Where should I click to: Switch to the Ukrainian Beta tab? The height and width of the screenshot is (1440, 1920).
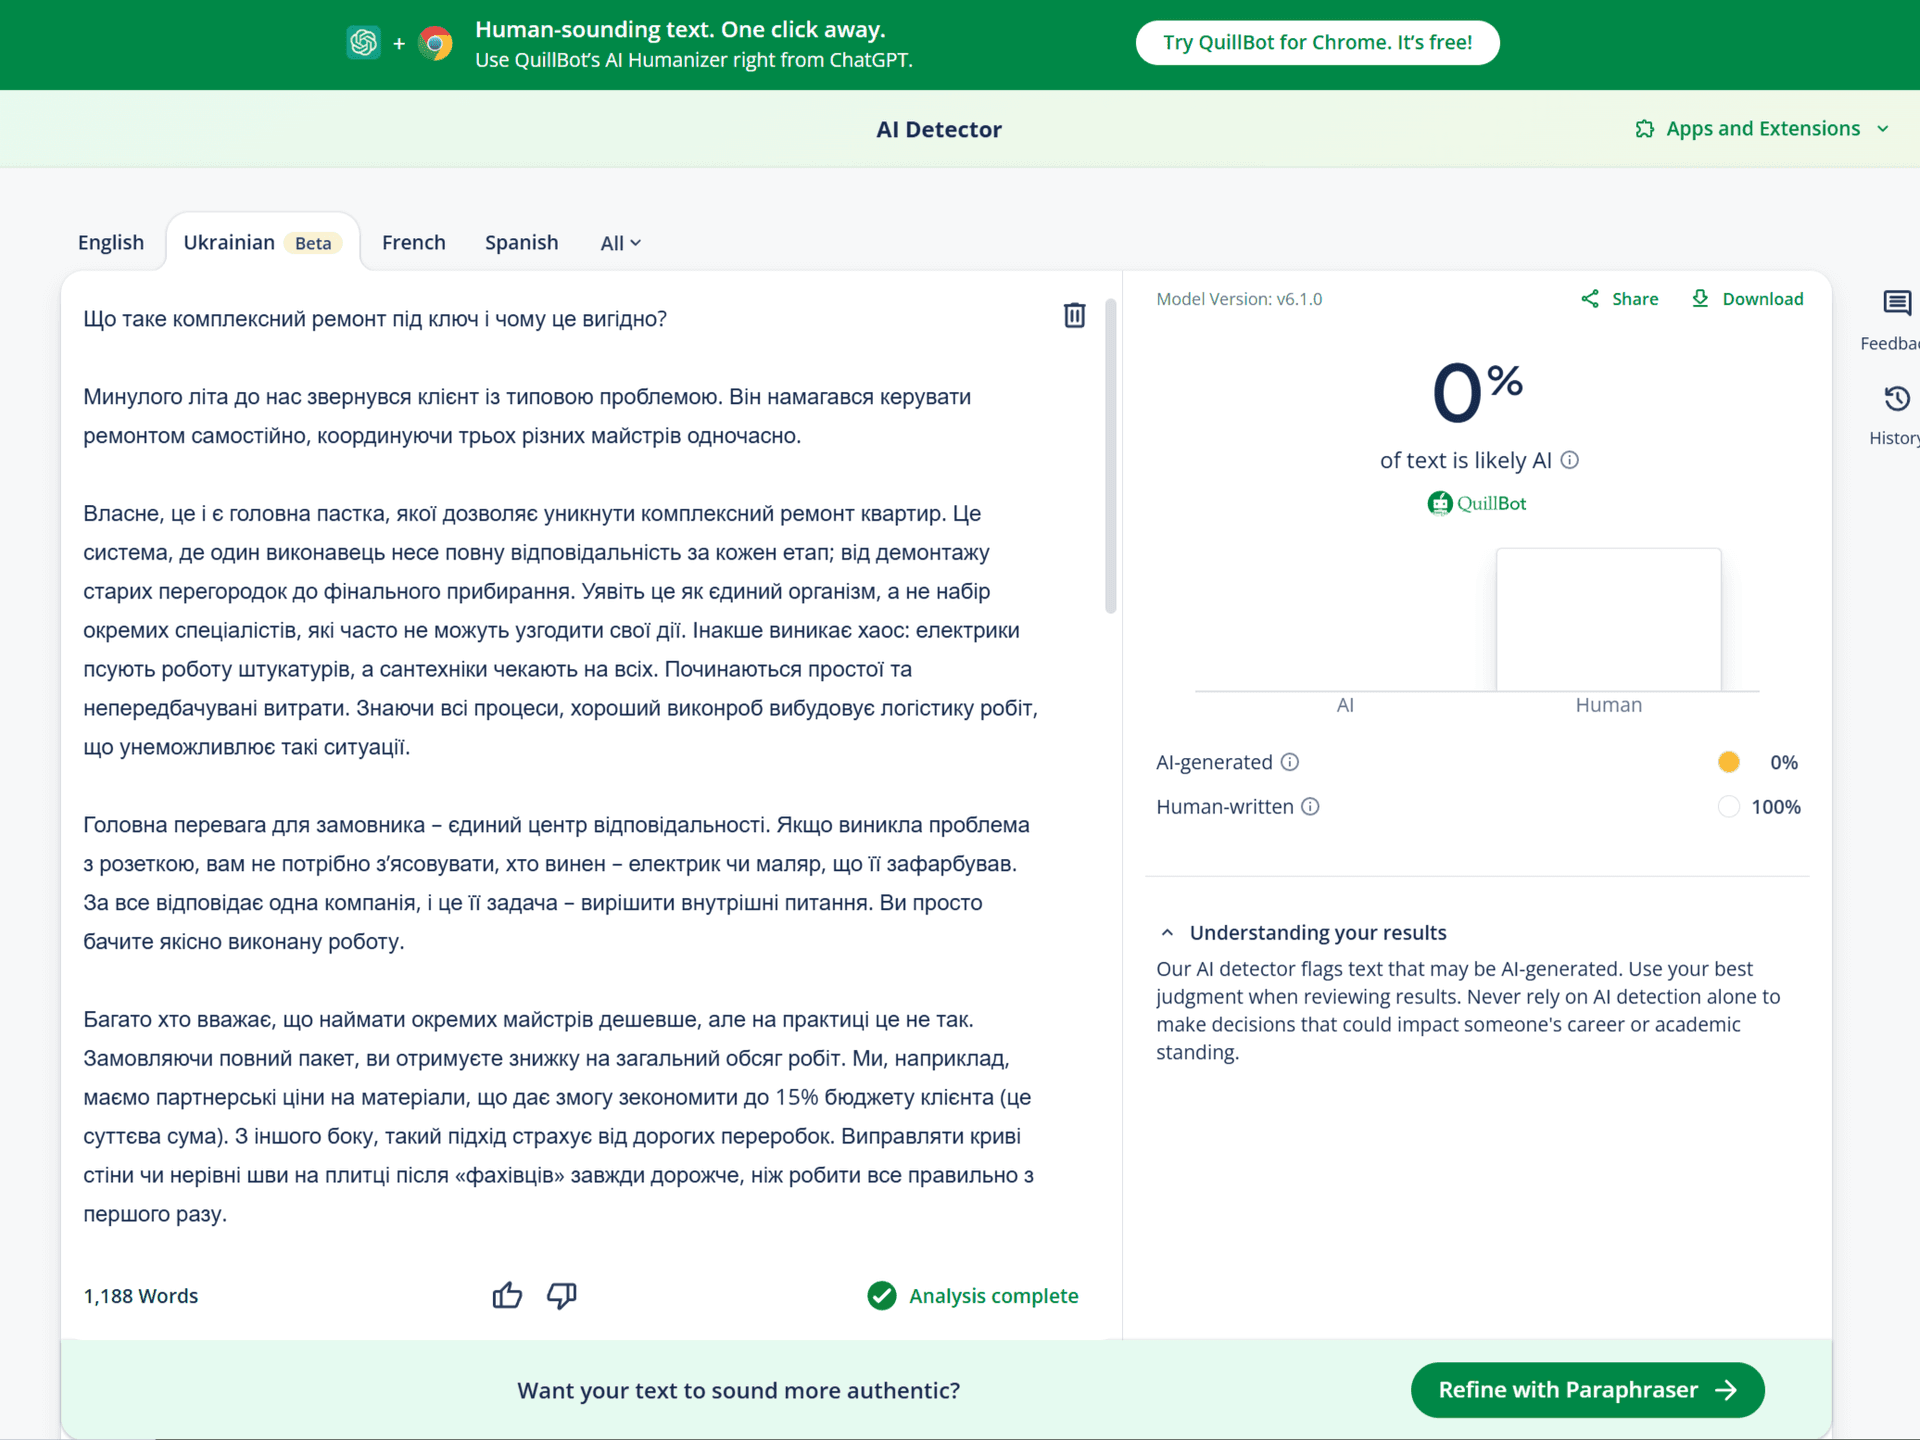pyautogui.click(x=262, y=241)
